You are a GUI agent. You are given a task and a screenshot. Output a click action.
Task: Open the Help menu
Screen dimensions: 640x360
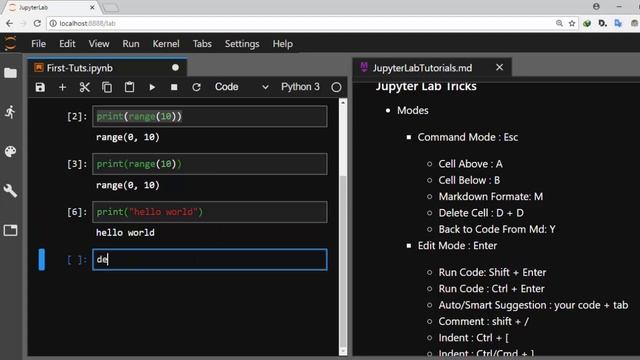pos(282,44)
